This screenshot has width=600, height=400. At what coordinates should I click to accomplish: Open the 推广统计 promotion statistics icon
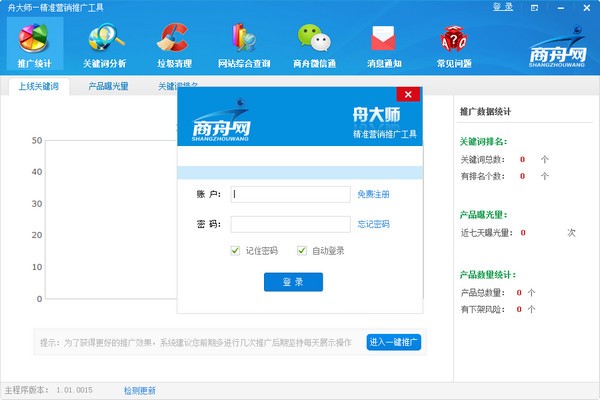point(34,45)
